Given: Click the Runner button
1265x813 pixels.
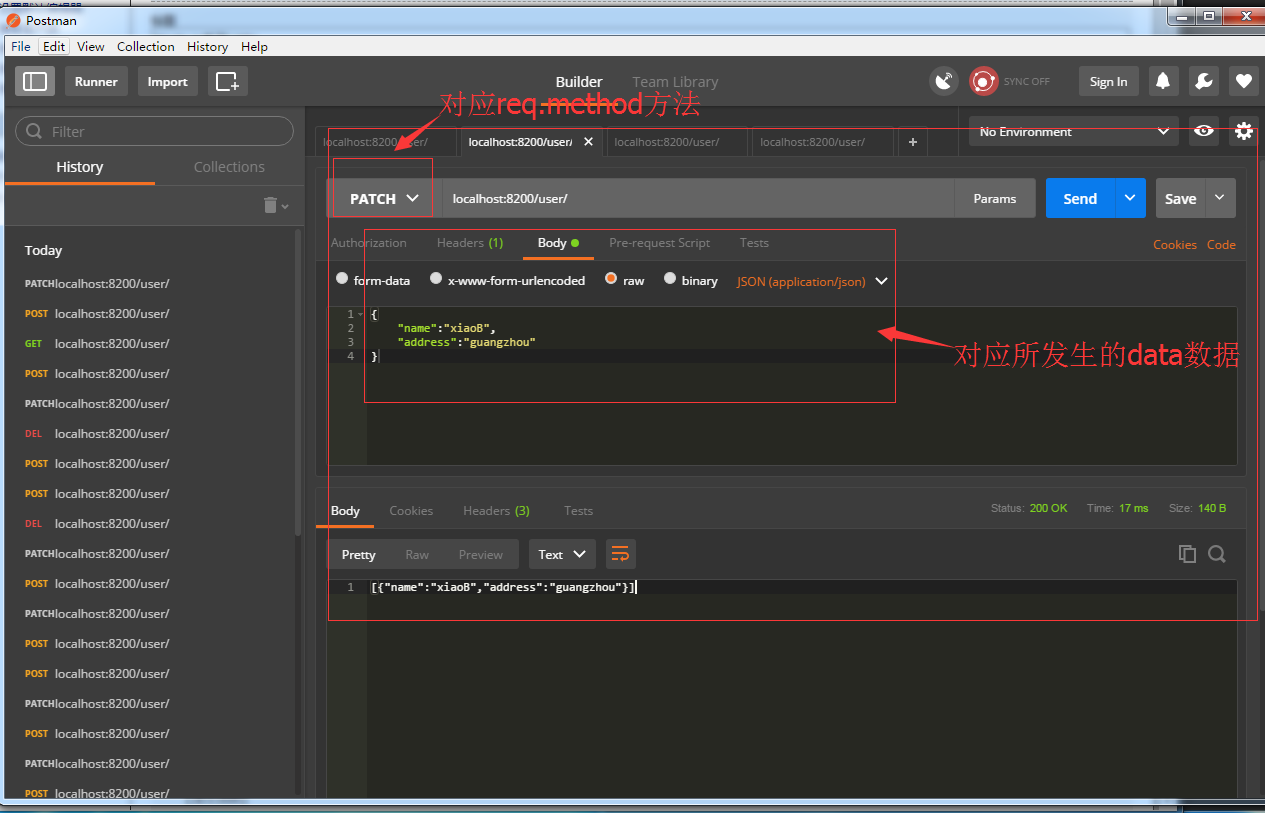Looking at the screenshot, I should point(96,82).
